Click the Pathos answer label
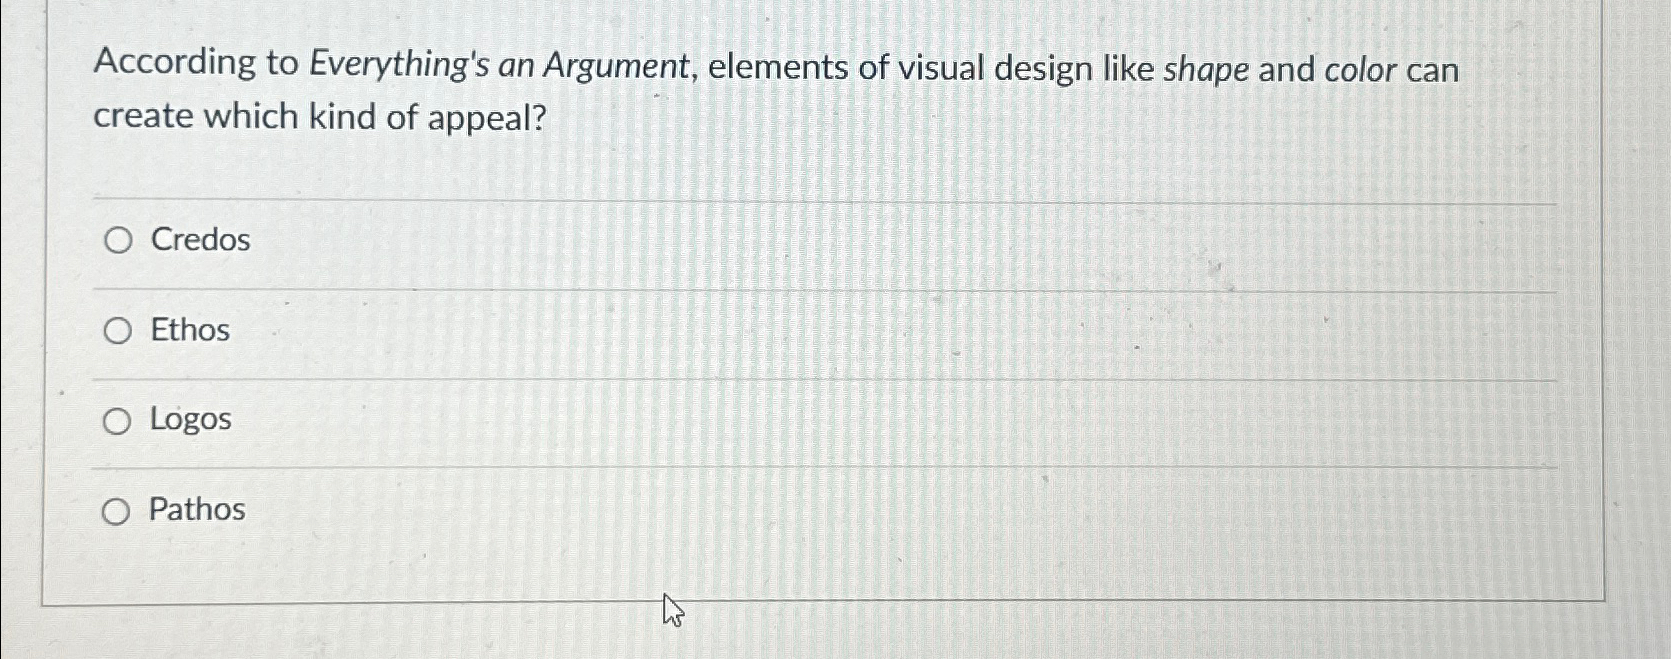This screenshot has width=1671, height=659. 195,510
